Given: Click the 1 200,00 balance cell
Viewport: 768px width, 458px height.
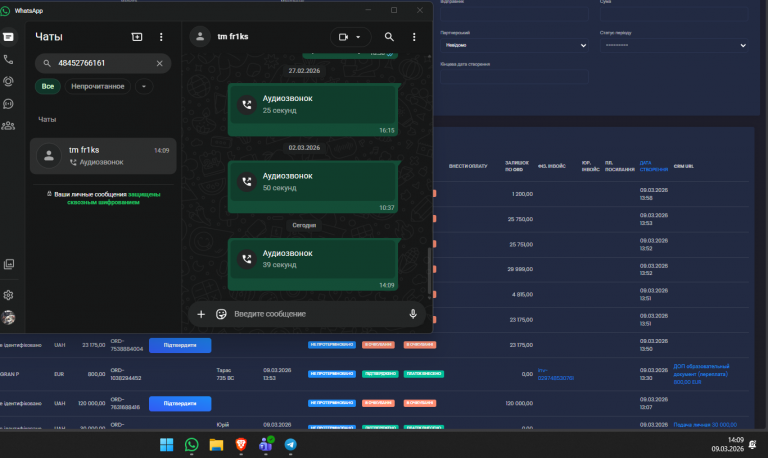Looking at the screenshot, I should click(x=522, y=194).
